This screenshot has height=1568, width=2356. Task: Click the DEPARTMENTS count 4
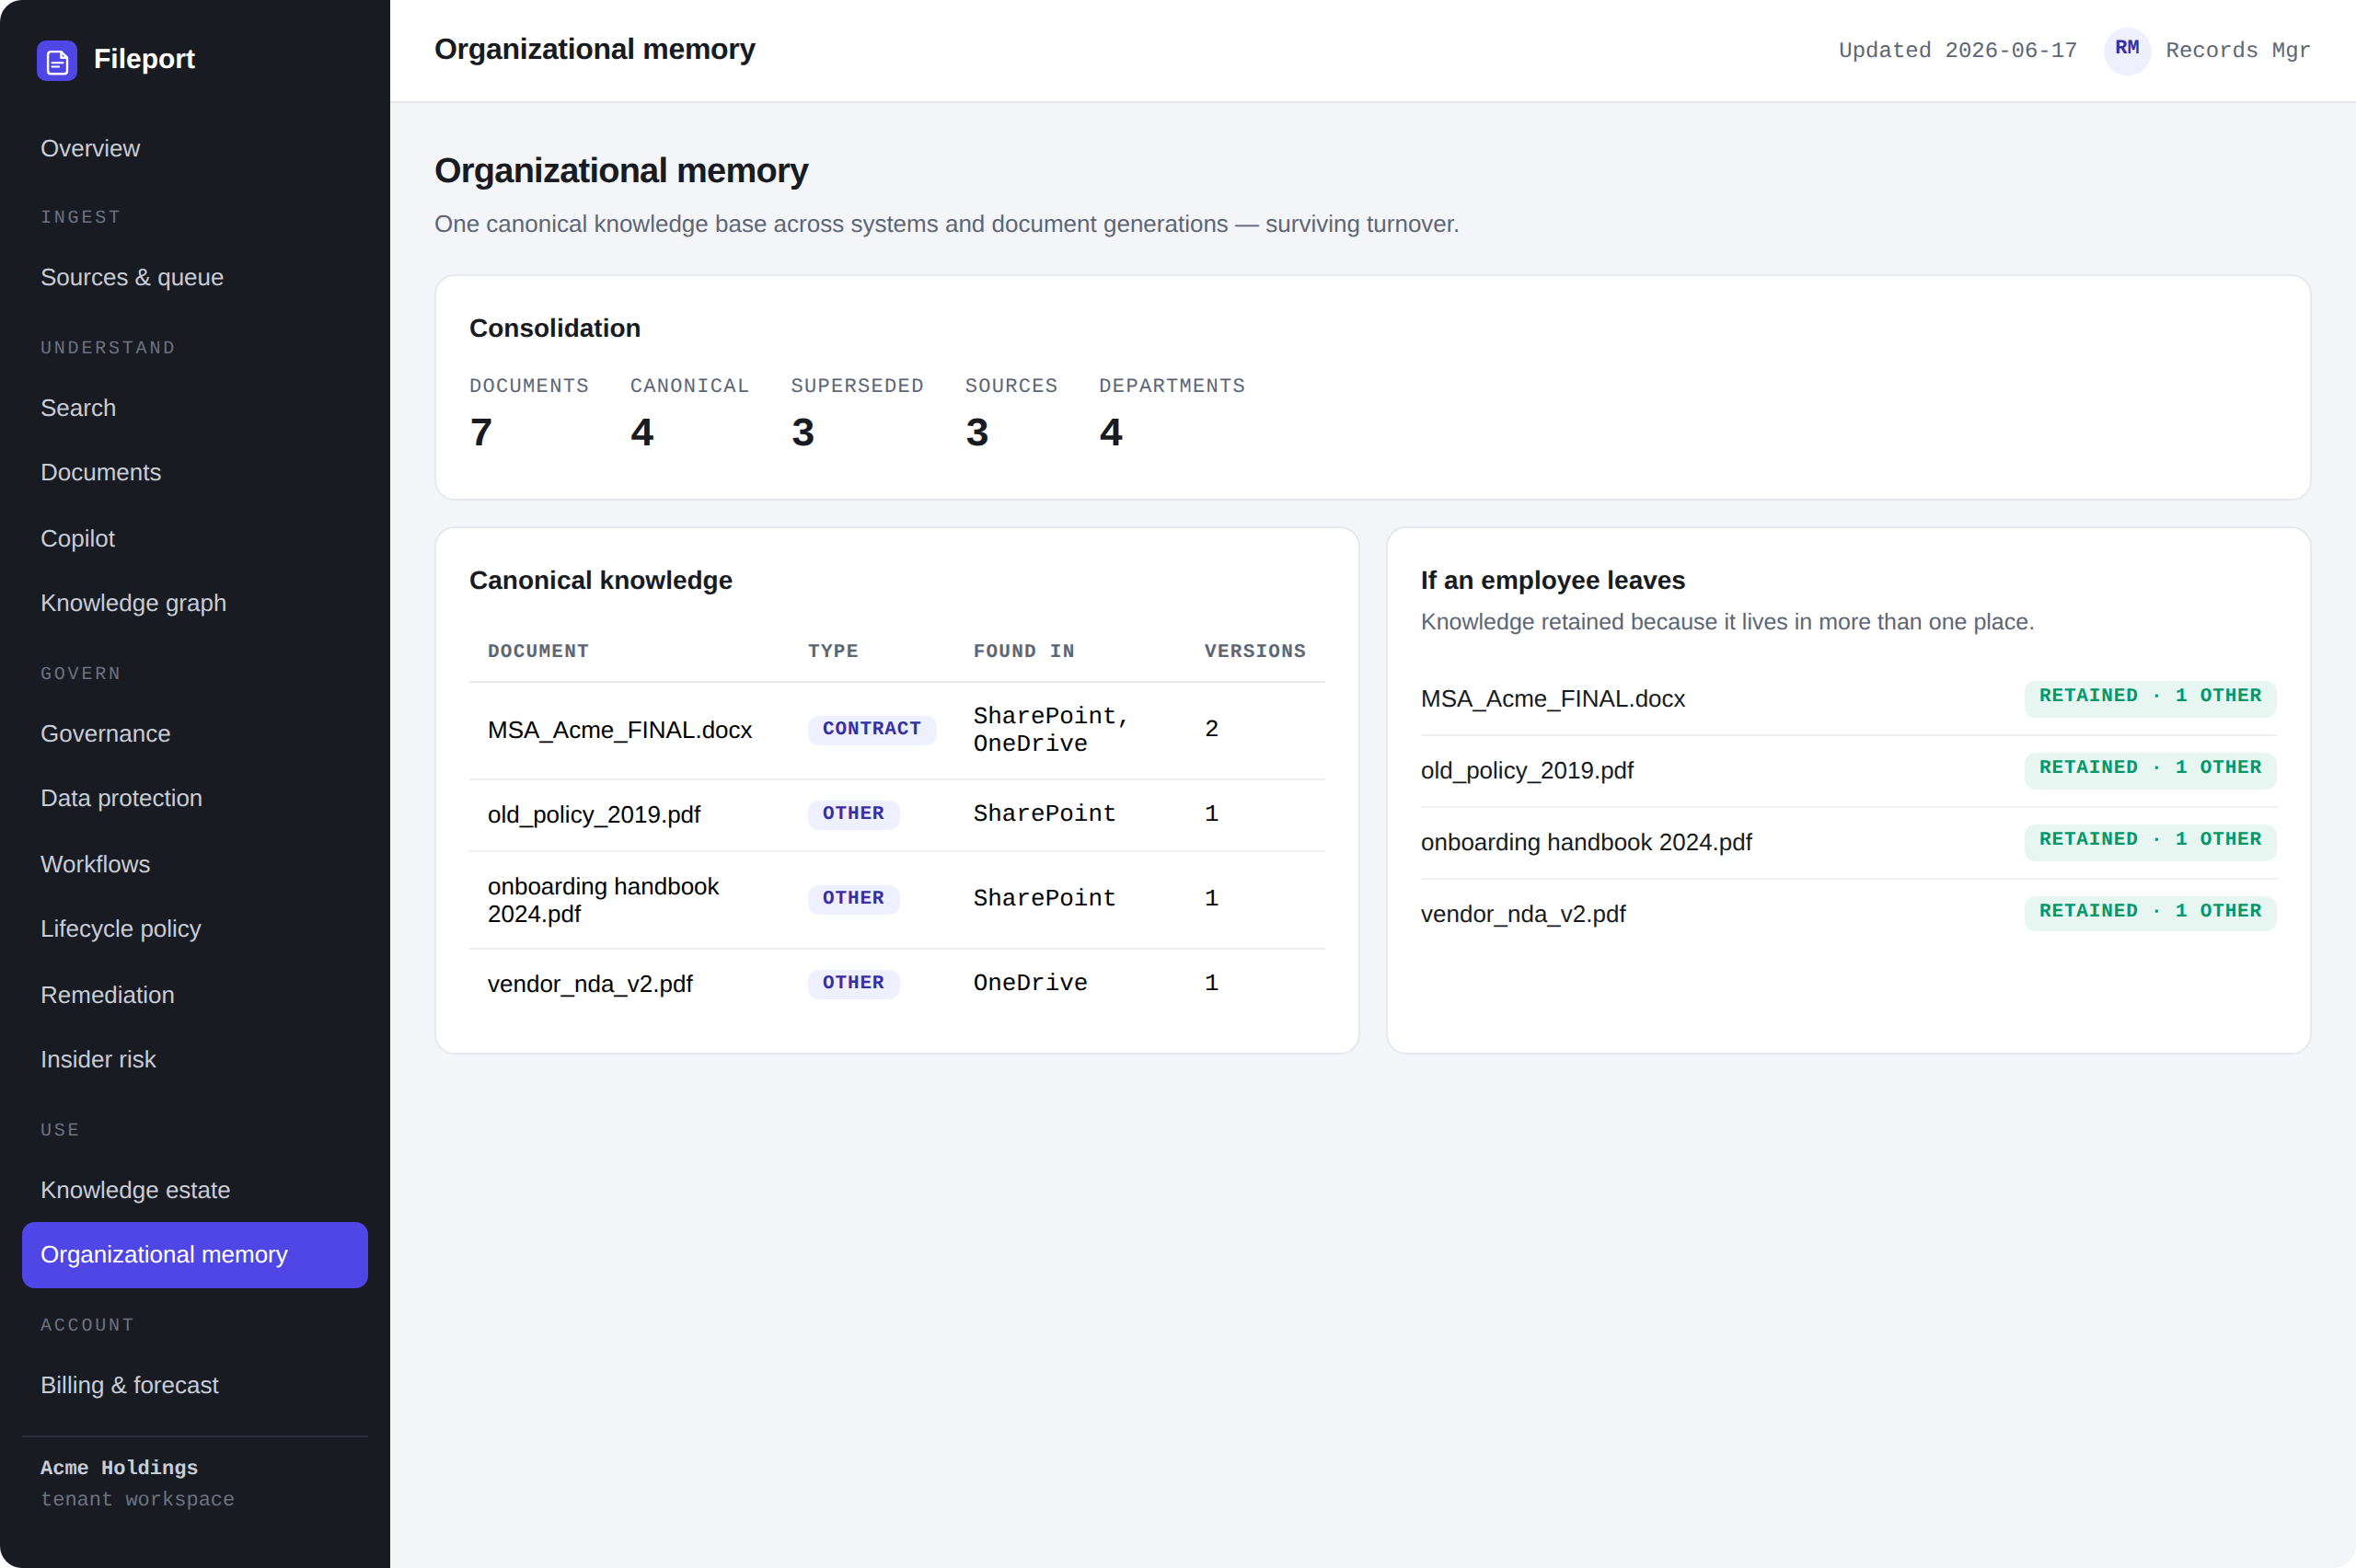pyautogui.click(x=1111, y=432)
